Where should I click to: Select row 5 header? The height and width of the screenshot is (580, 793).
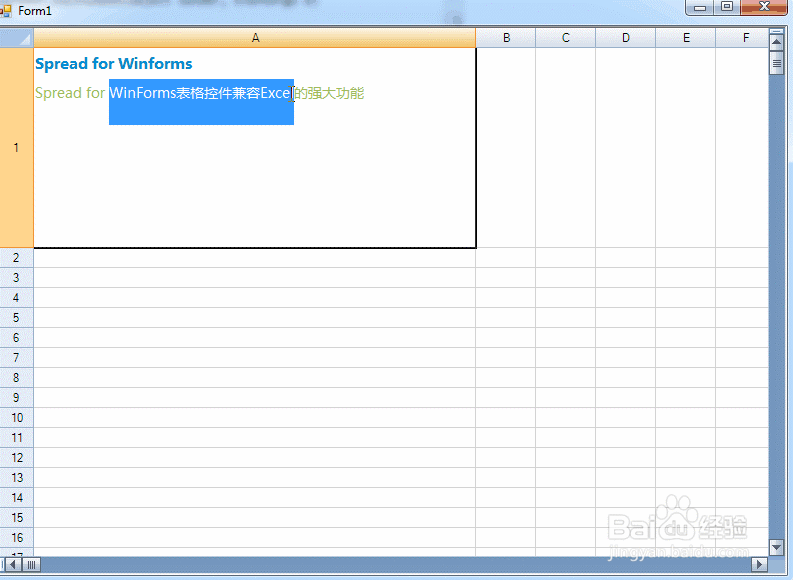coord(17,318)
